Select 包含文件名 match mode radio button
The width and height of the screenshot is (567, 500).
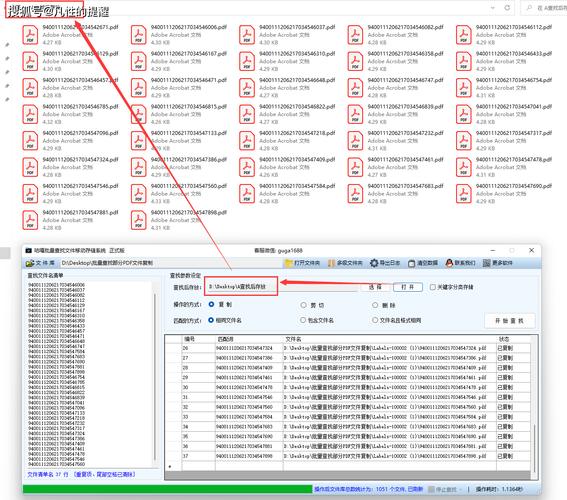[x=303, y=320]
